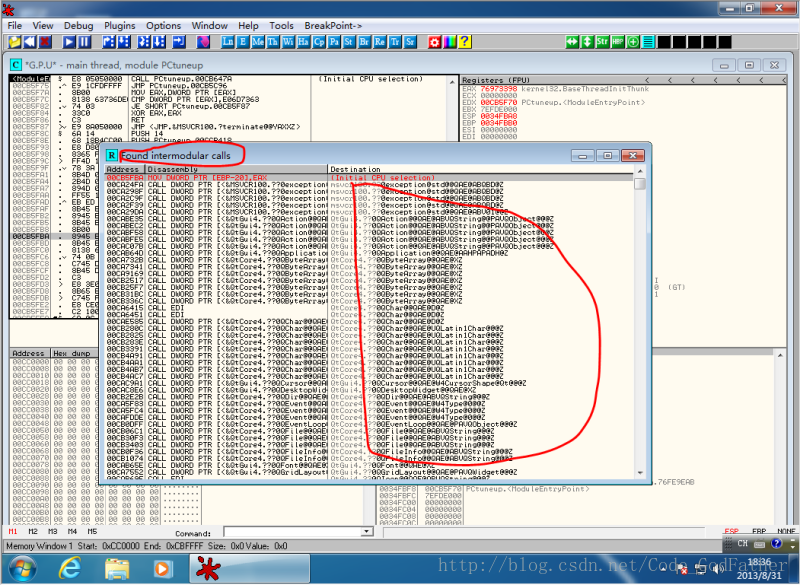
Task: Click the Execute till return icon
Action: coord(179,42)
